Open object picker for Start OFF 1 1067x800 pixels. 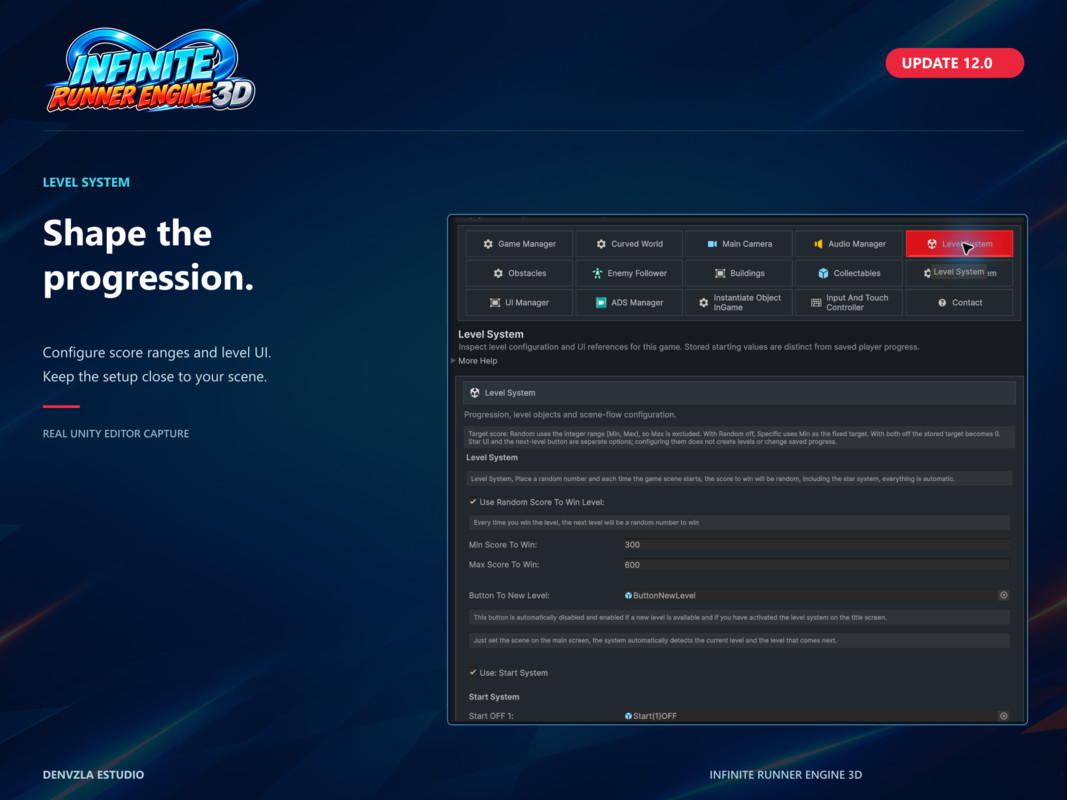[1004, 716]
